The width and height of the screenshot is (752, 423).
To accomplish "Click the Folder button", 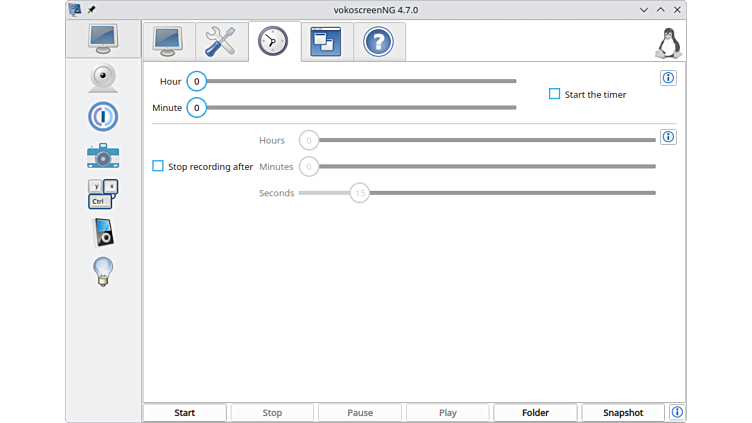I will point(535,412).
